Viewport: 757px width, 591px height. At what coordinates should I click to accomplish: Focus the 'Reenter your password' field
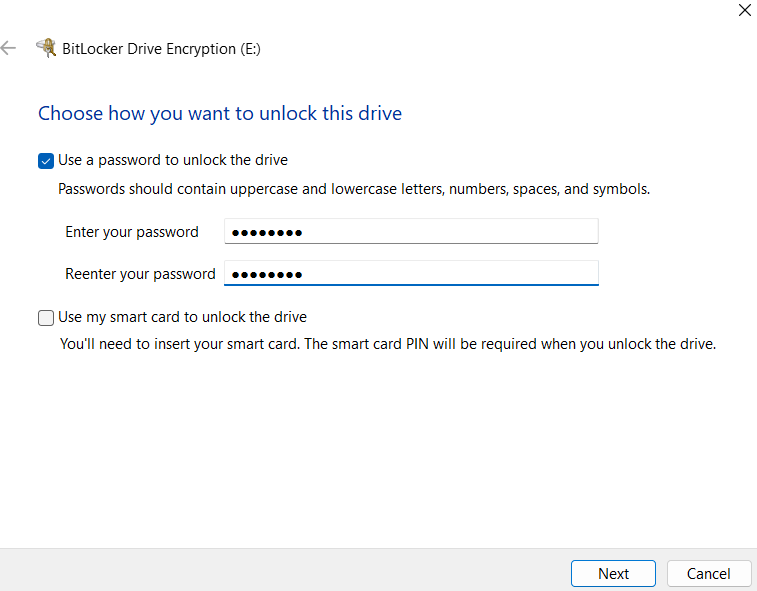(411, 273)
